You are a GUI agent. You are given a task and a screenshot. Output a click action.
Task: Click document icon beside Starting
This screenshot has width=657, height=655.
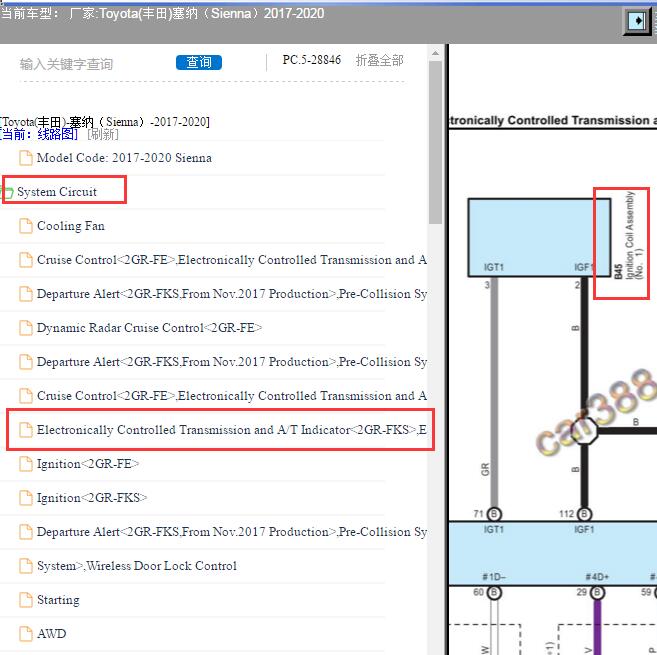(26, 600)
